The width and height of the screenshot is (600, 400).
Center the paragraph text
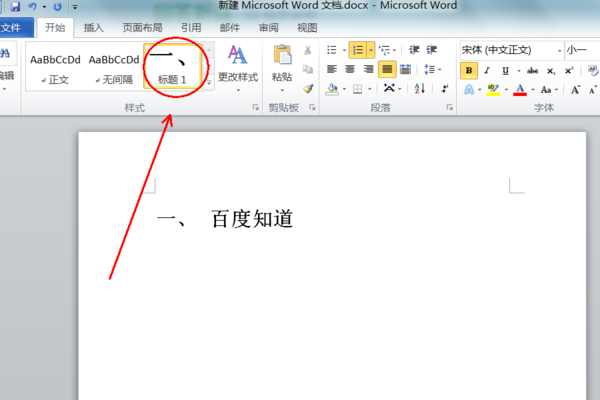click(350, 69)
